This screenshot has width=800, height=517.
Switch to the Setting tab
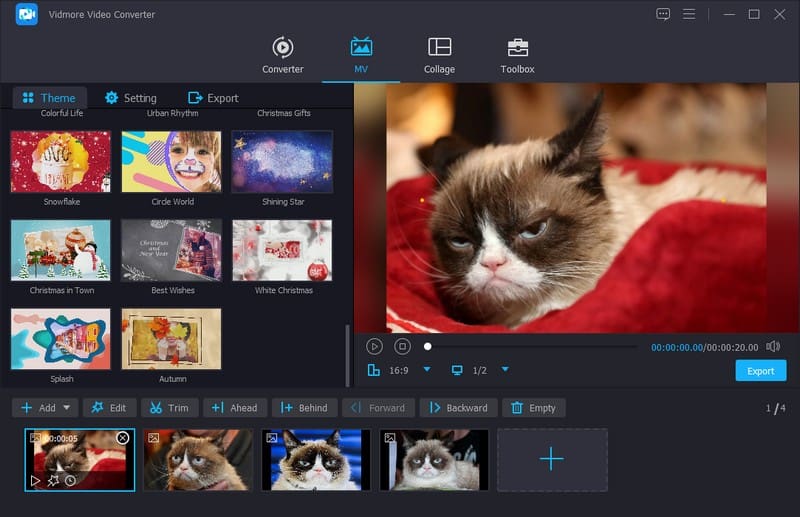click(x=131, y=98)
